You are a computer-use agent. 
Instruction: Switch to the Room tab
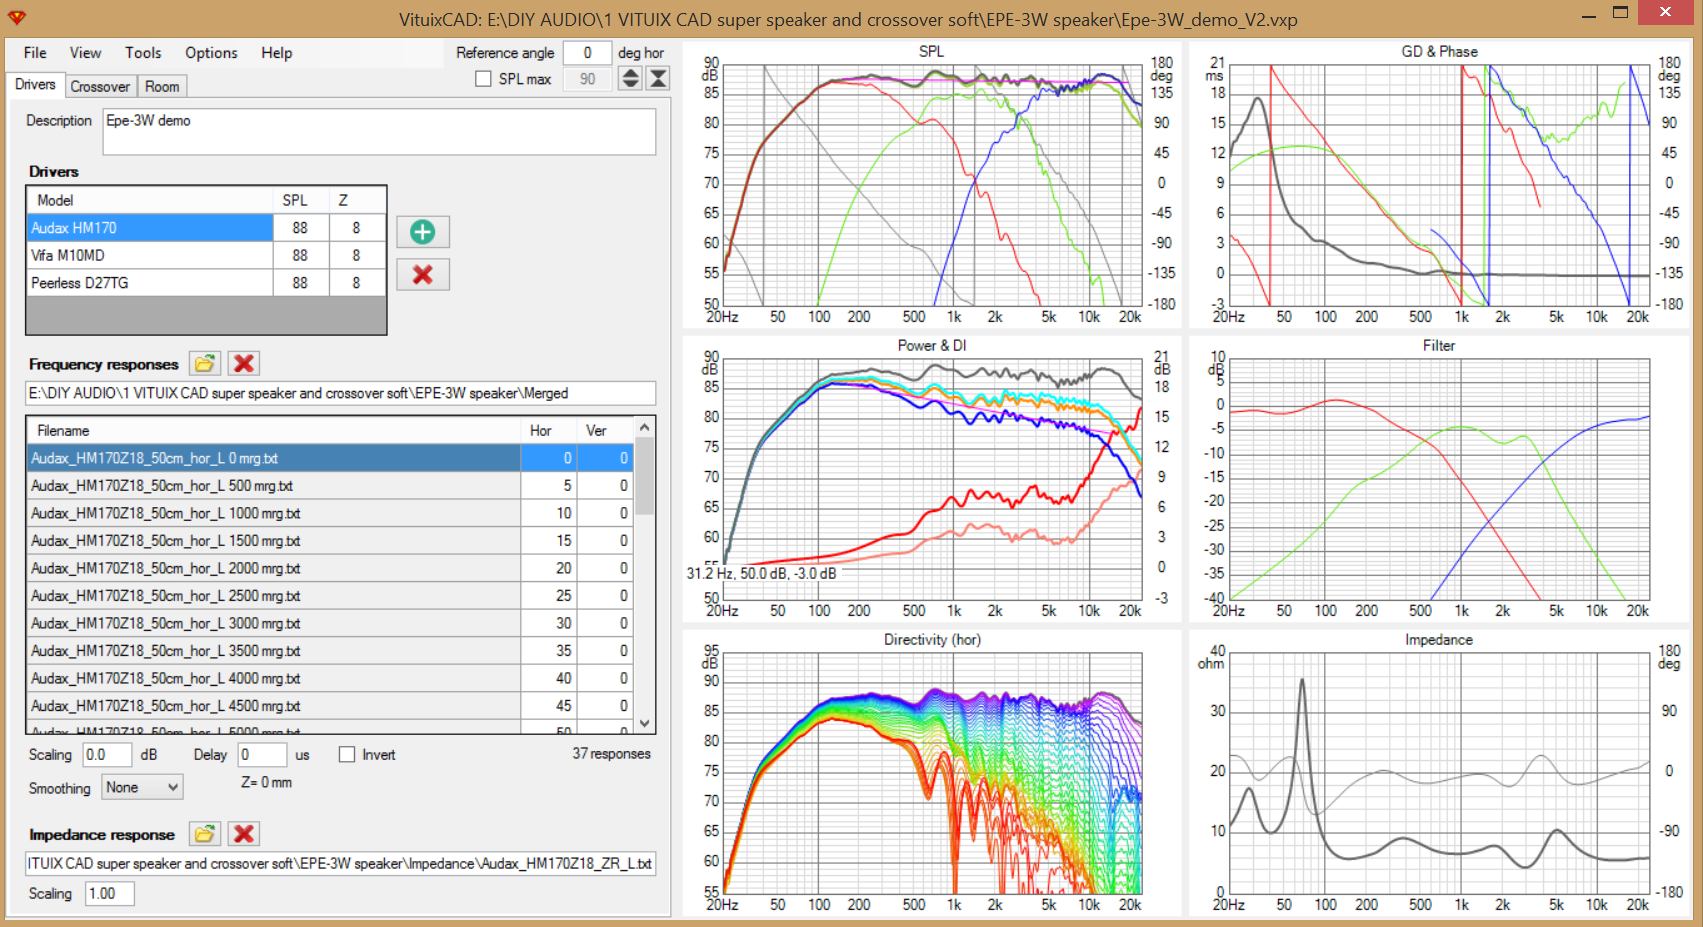pos(162,86)
